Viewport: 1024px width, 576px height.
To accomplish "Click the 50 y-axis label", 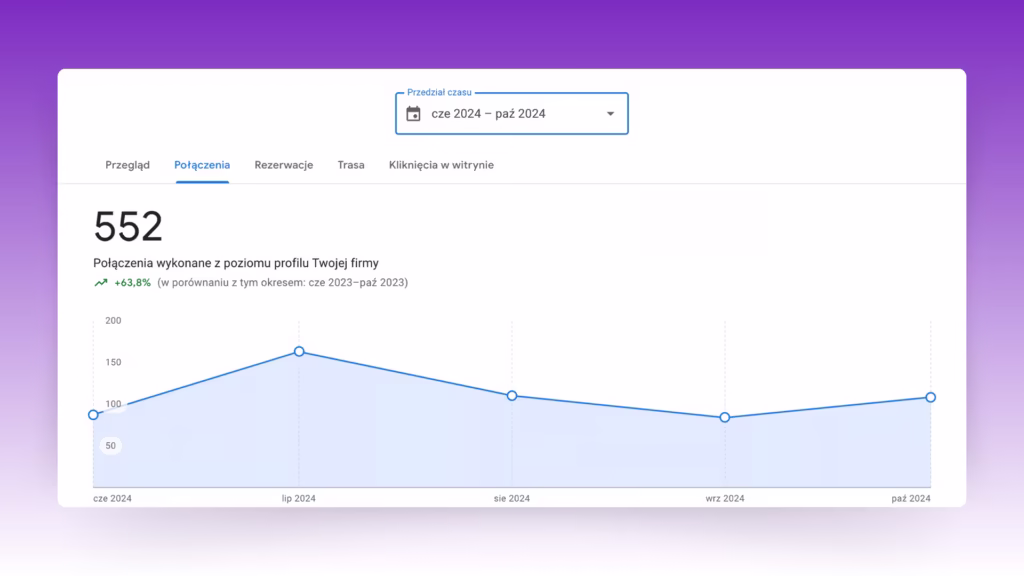I will click(110, 446).
